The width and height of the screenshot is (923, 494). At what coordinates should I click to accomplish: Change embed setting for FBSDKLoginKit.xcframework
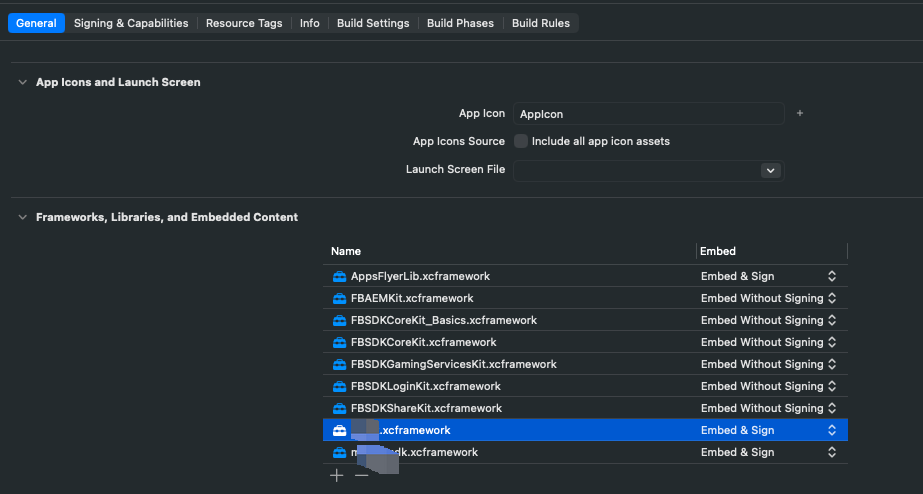(831, 386)
